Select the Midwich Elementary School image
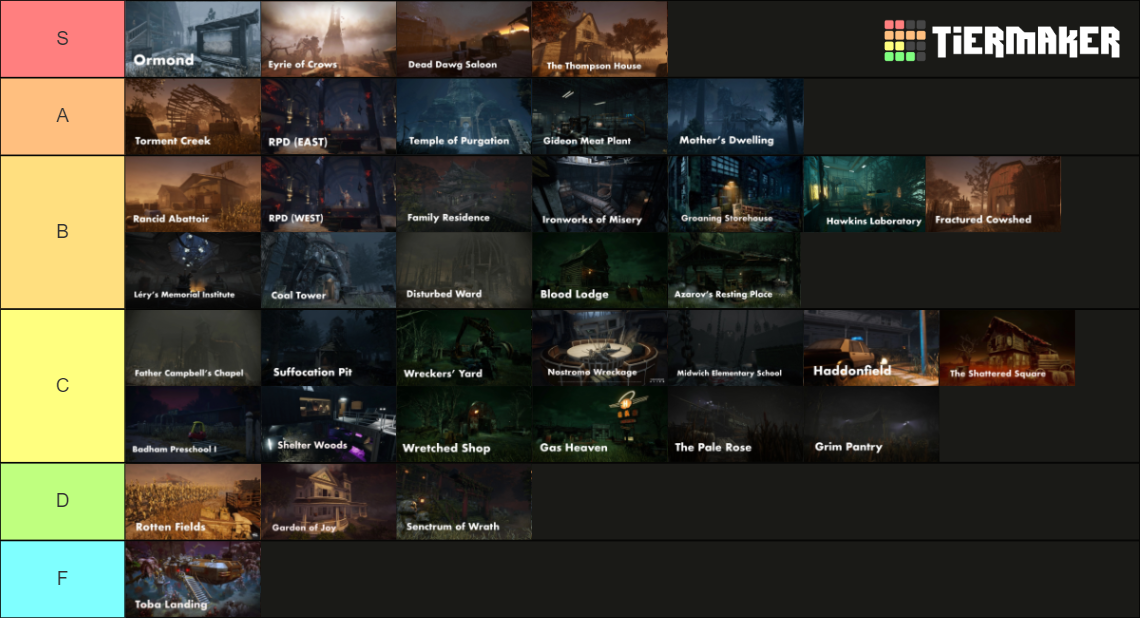The height and width of the screenshot is (618, 1140). [735, 347]
